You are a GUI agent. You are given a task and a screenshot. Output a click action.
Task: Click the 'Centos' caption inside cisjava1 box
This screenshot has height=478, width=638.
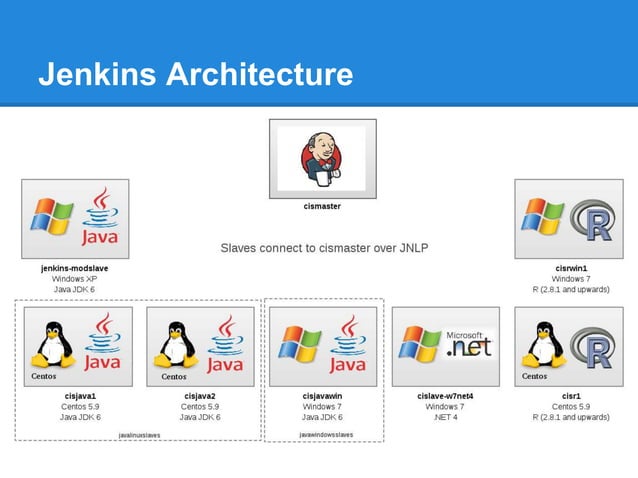tap(44, 376)
